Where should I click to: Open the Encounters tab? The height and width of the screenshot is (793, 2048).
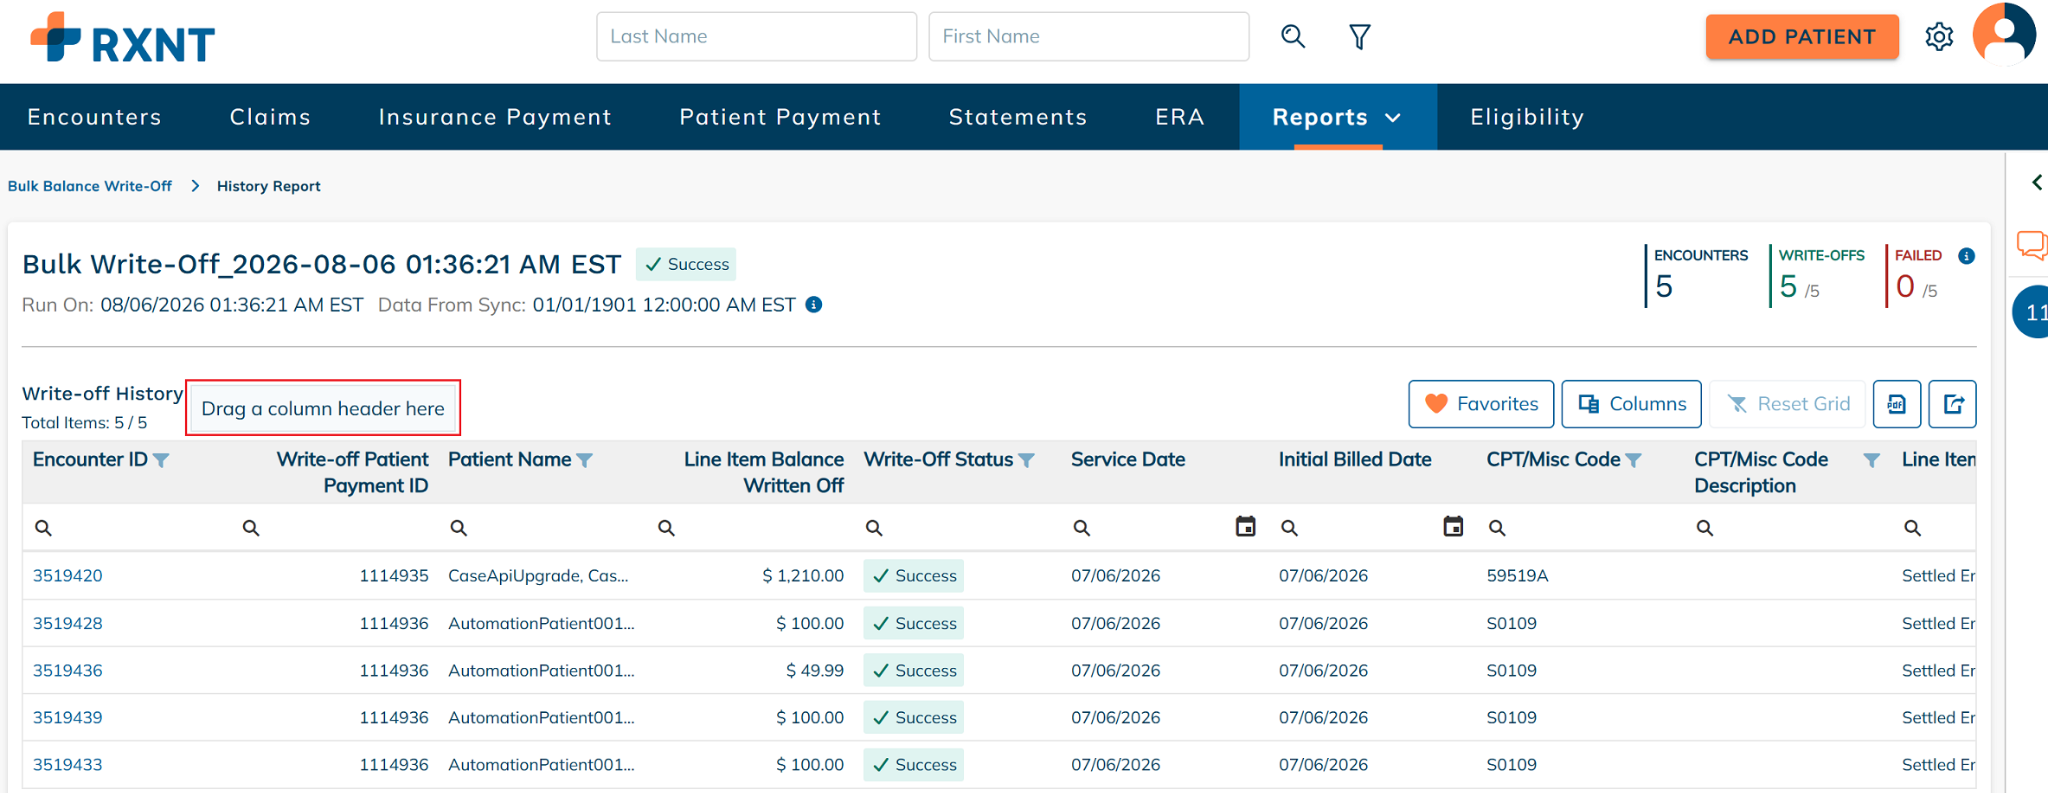coord(94,117)
